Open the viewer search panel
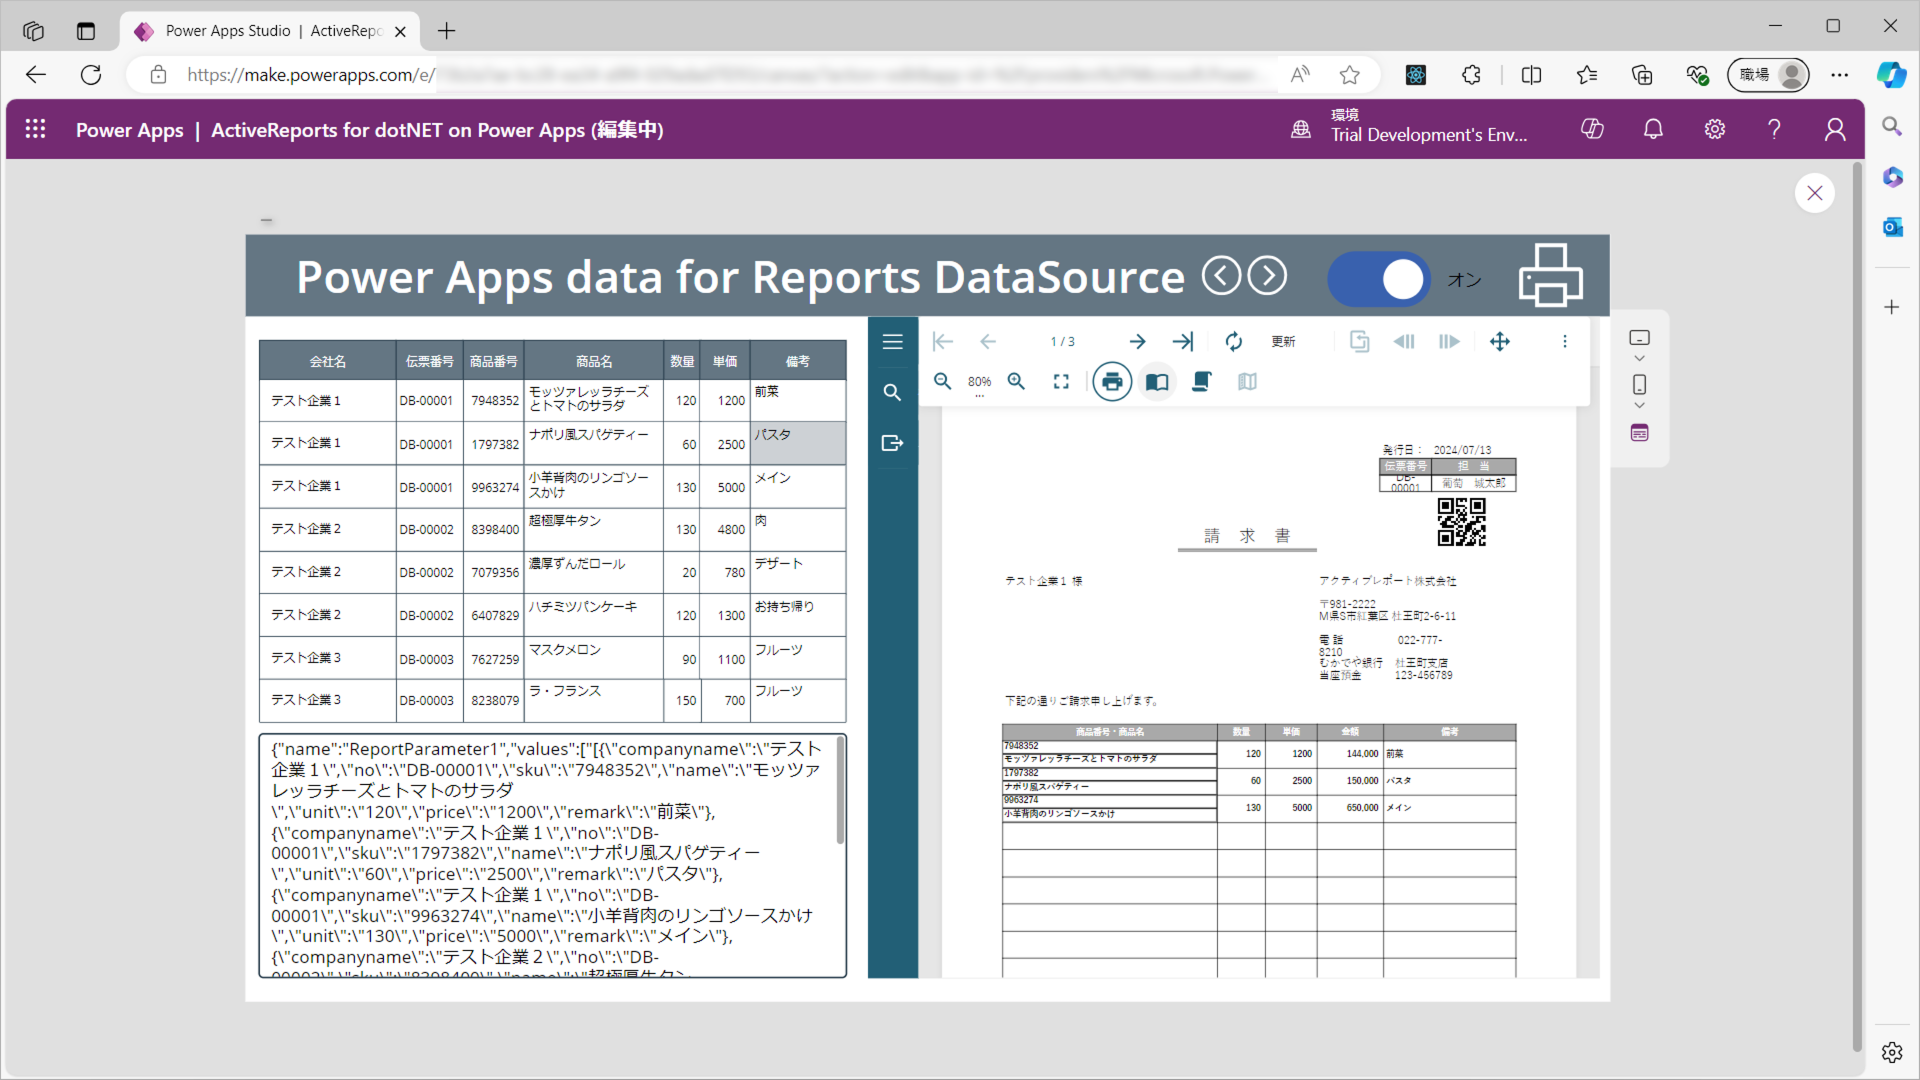1920x1080 pixels. click(892, 392)
